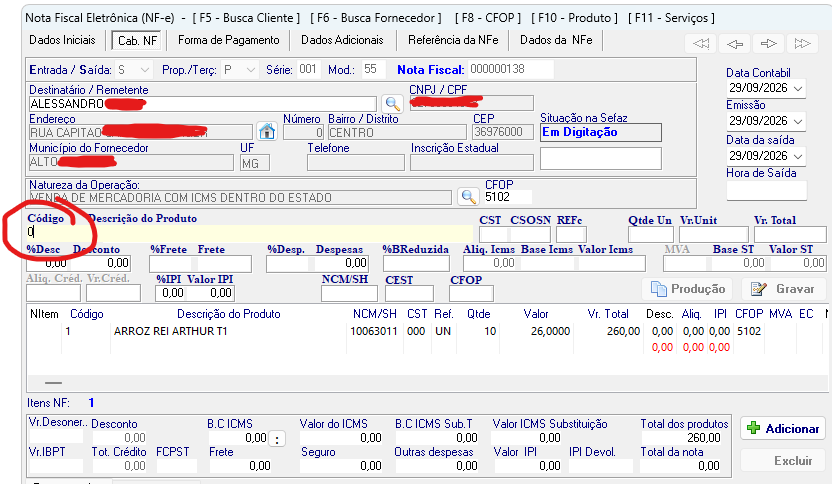Go to first record with the double-left arrow
832x484 pixels.
point(700,44)
